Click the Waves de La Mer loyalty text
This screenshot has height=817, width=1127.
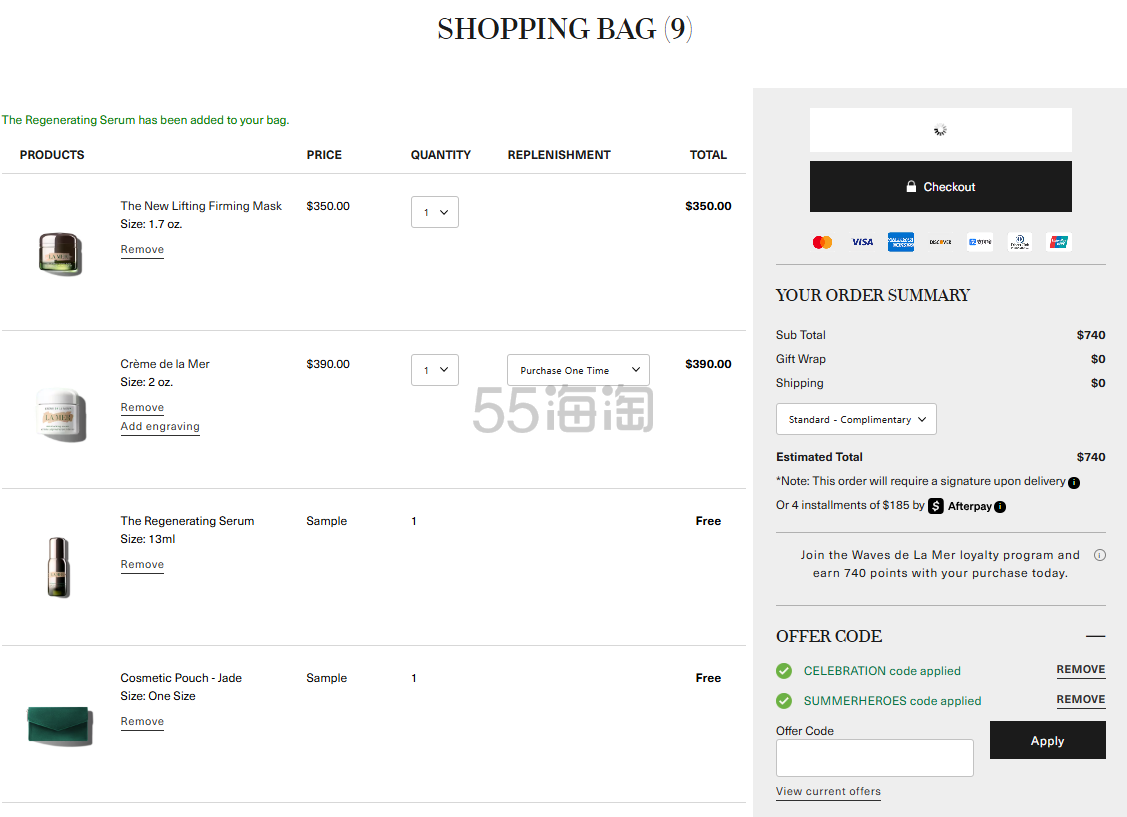940,564
